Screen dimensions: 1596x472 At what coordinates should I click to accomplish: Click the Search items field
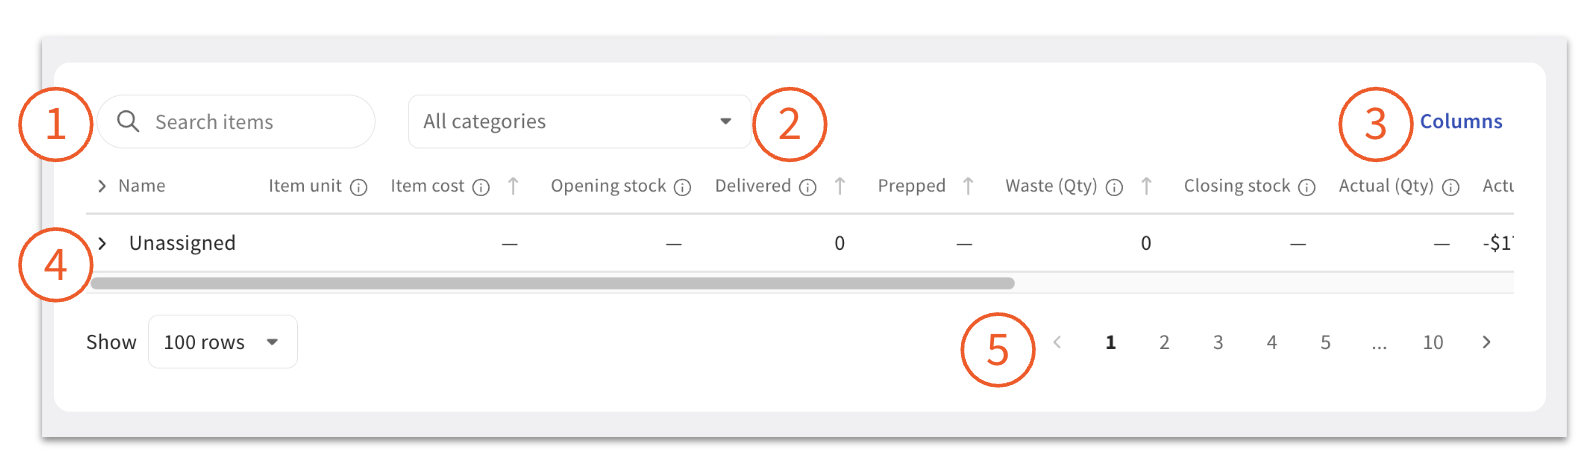(x=250, y=122)
